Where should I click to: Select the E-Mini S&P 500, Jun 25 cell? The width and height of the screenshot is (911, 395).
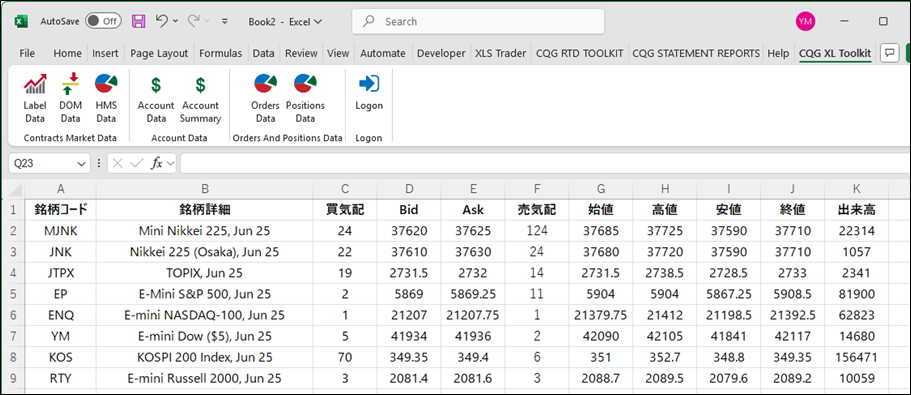(x=205, y=294)
